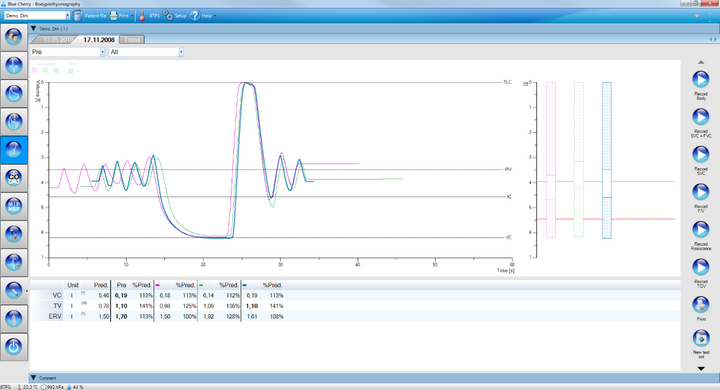The width and height of the screenshot is (720, 390).
Task: Open the All filter dropdown
Action: 146,52
